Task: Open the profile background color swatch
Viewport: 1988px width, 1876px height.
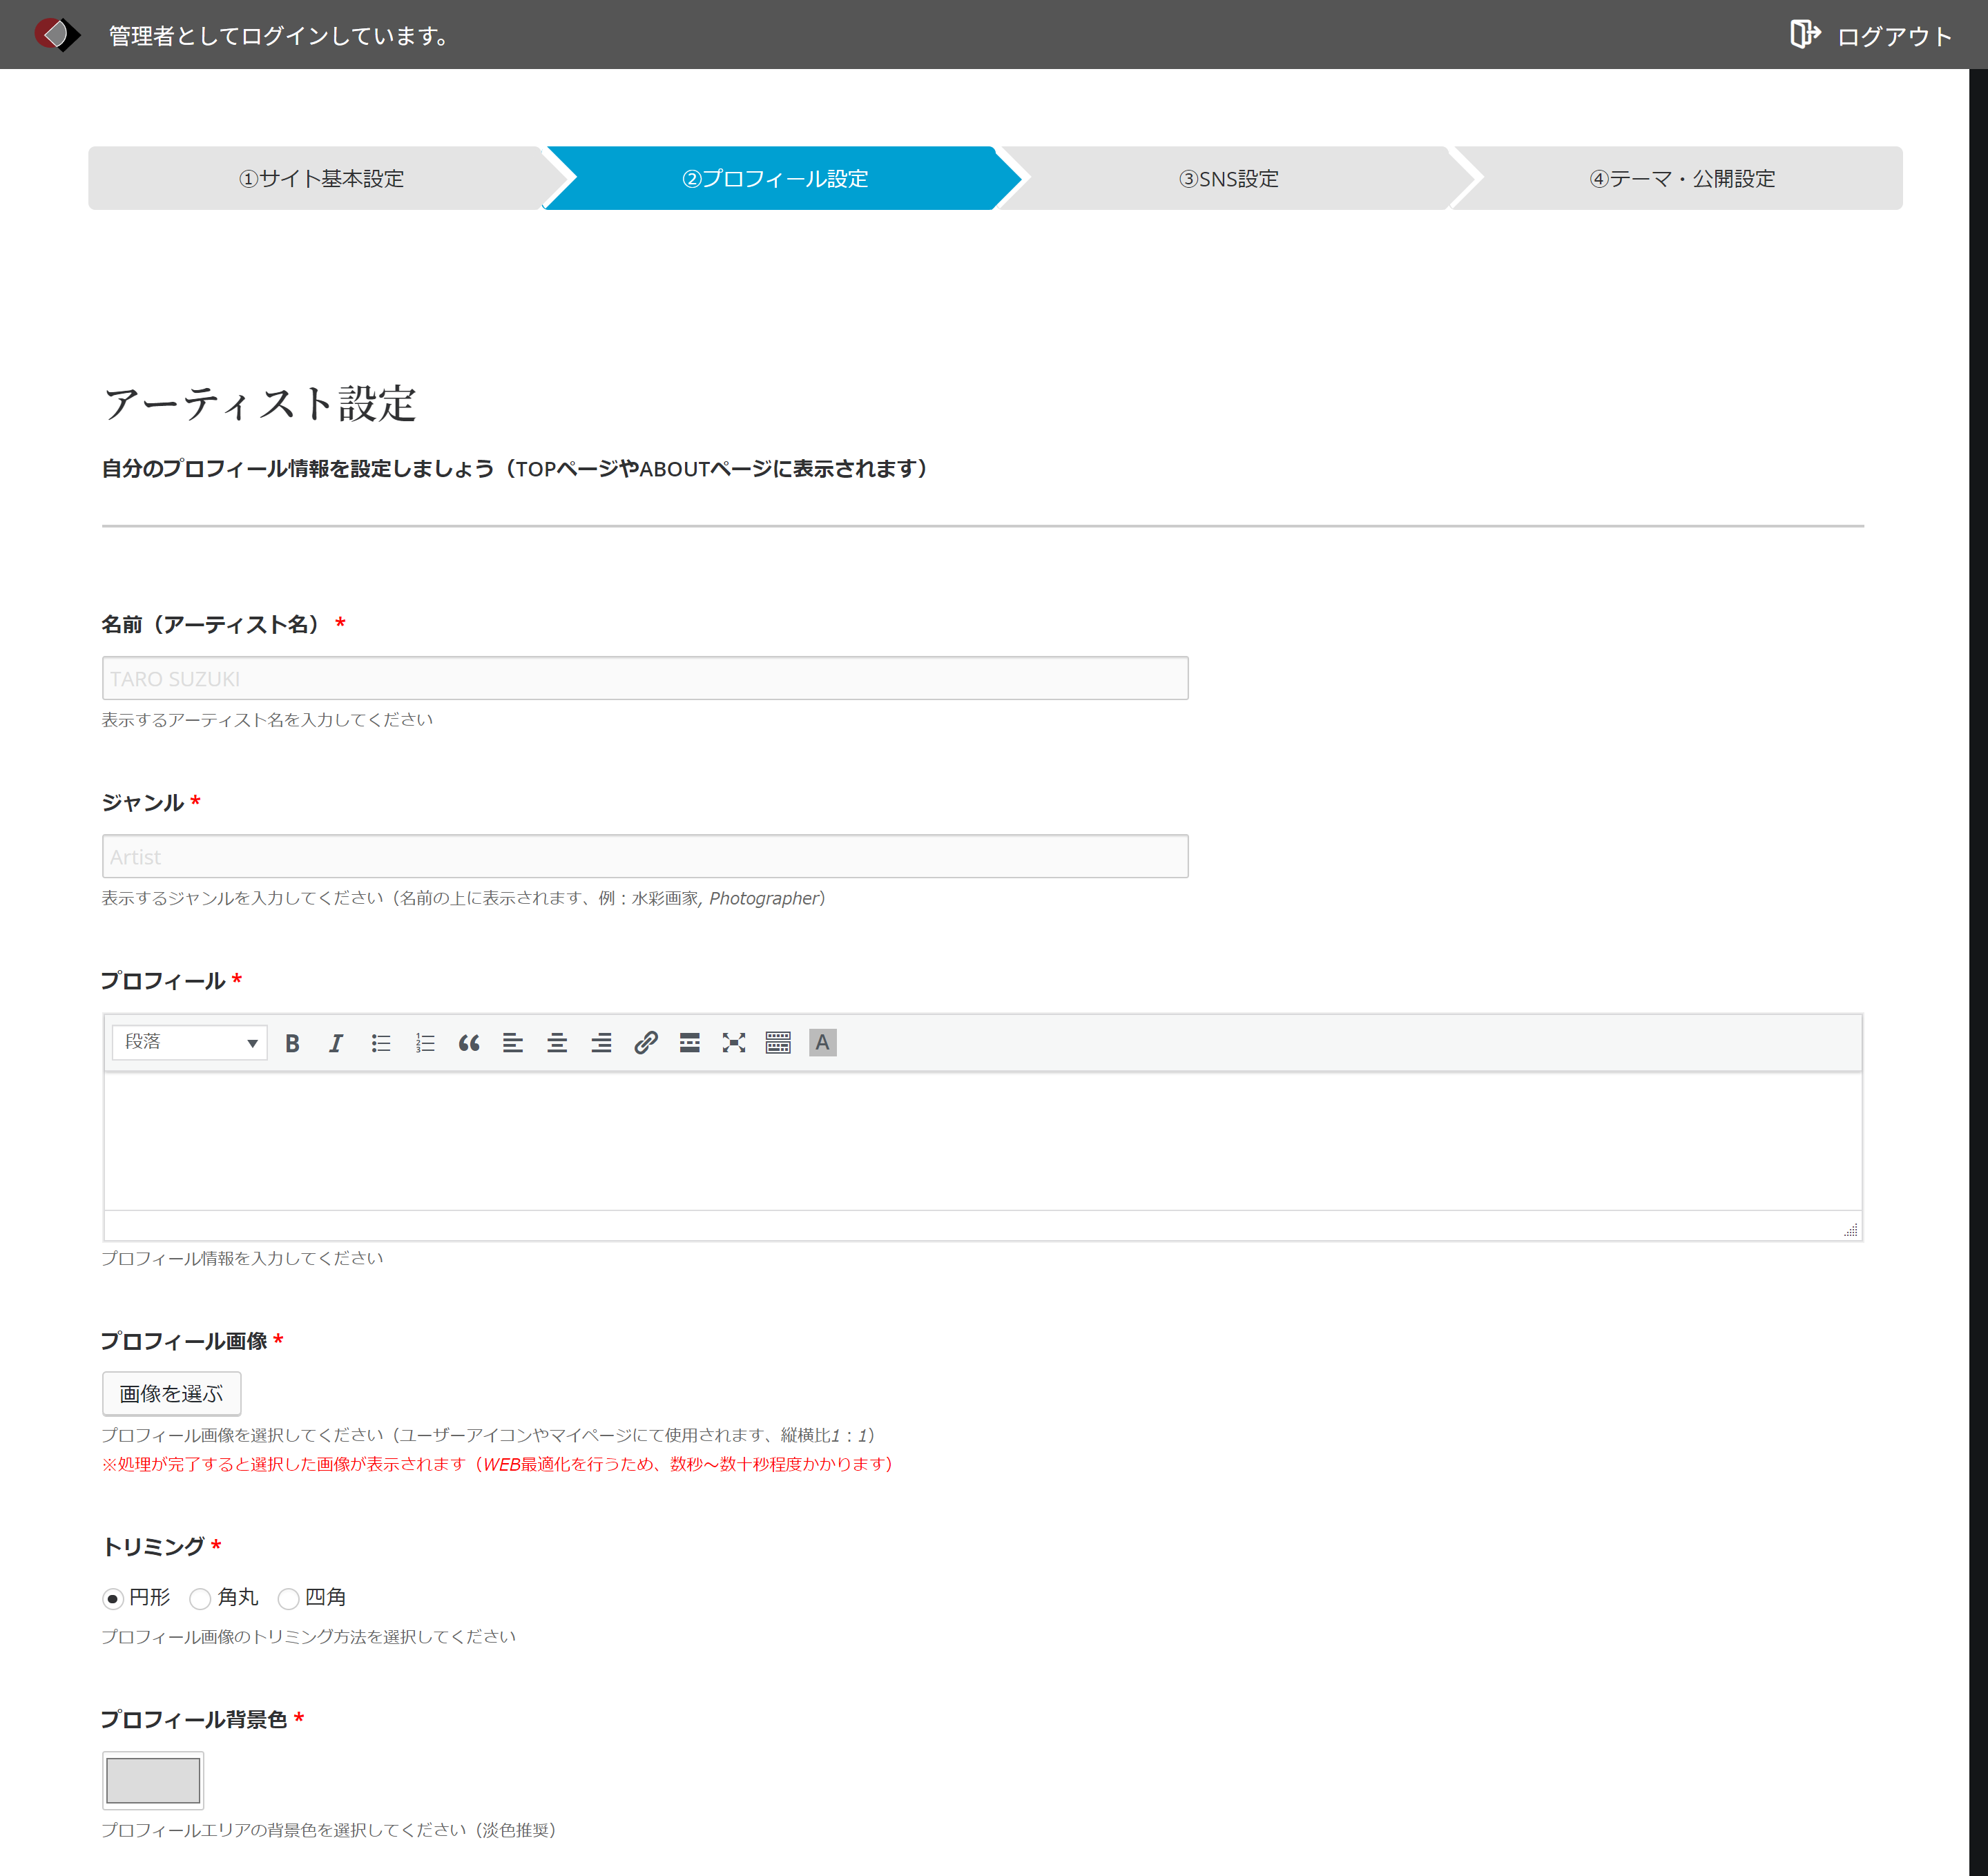Action: 153,1780
